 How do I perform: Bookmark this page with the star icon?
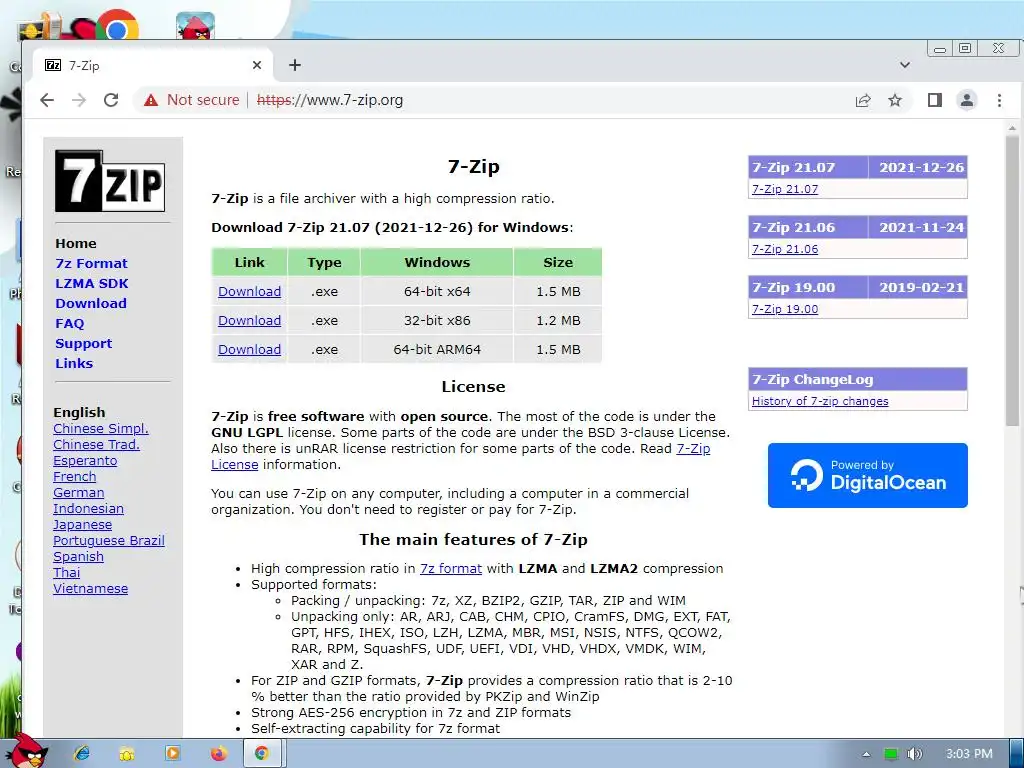tap(895, 100)
